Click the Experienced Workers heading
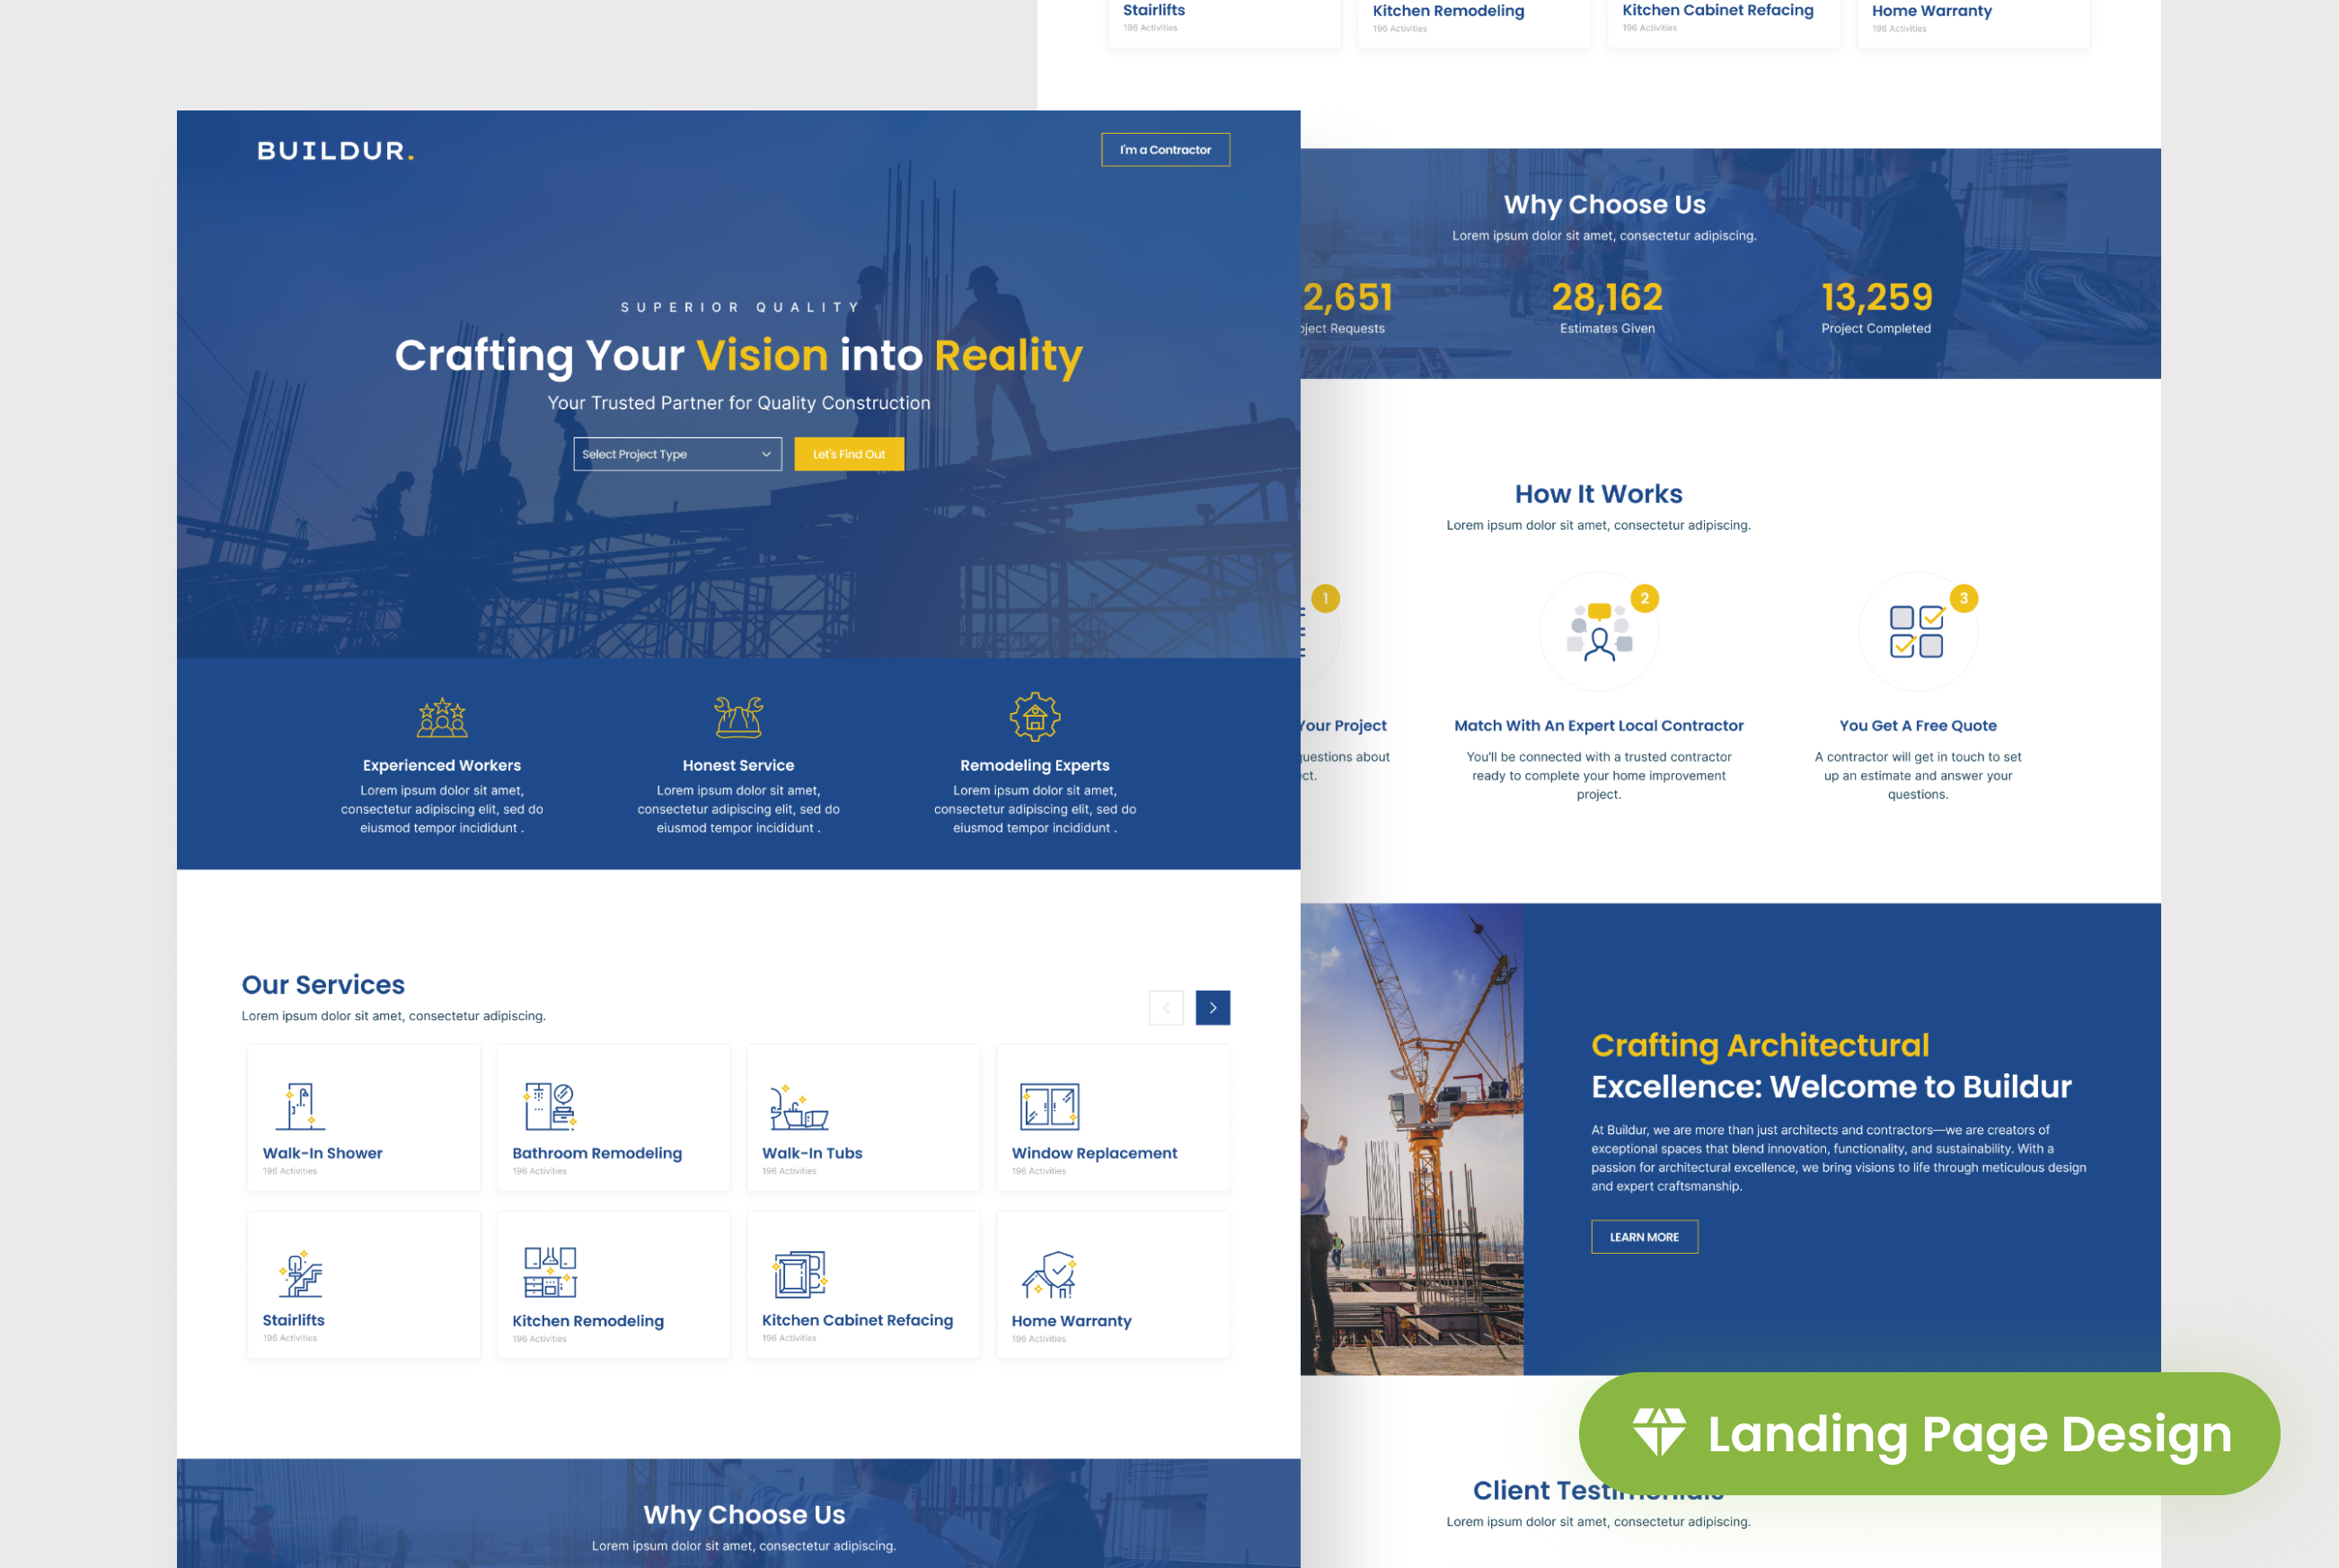This screenshot has height=1568, width=2339. coord(442,765)
